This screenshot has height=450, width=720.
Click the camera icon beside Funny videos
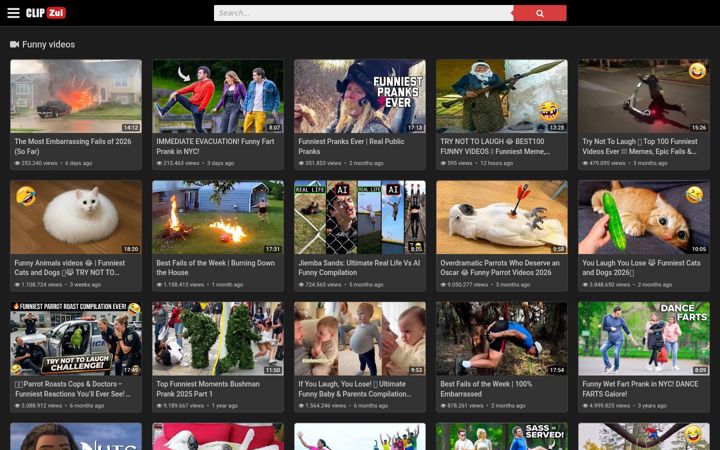(x=14, y=45)
